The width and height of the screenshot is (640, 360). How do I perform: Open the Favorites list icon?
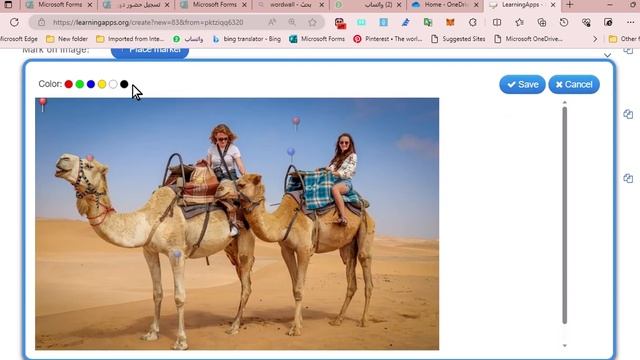coord(519,22)
